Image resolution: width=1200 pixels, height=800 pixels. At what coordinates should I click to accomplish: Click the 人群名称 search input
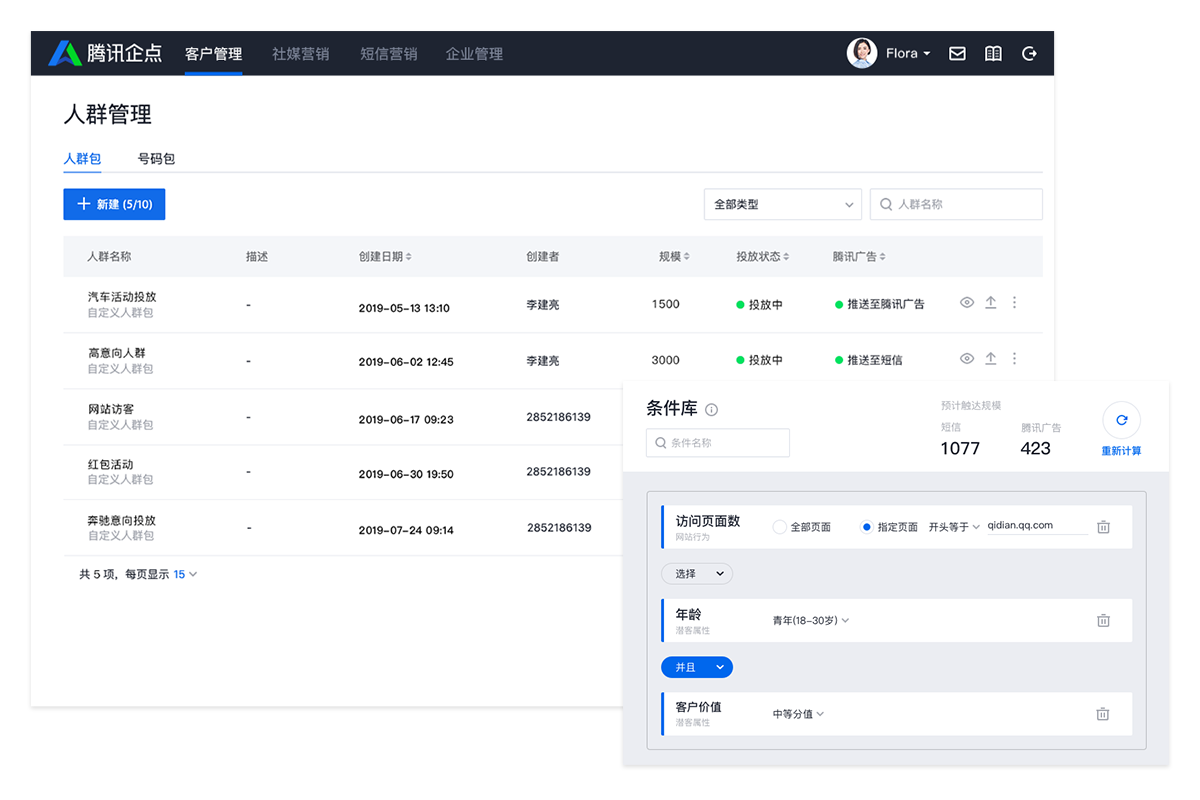956,204
